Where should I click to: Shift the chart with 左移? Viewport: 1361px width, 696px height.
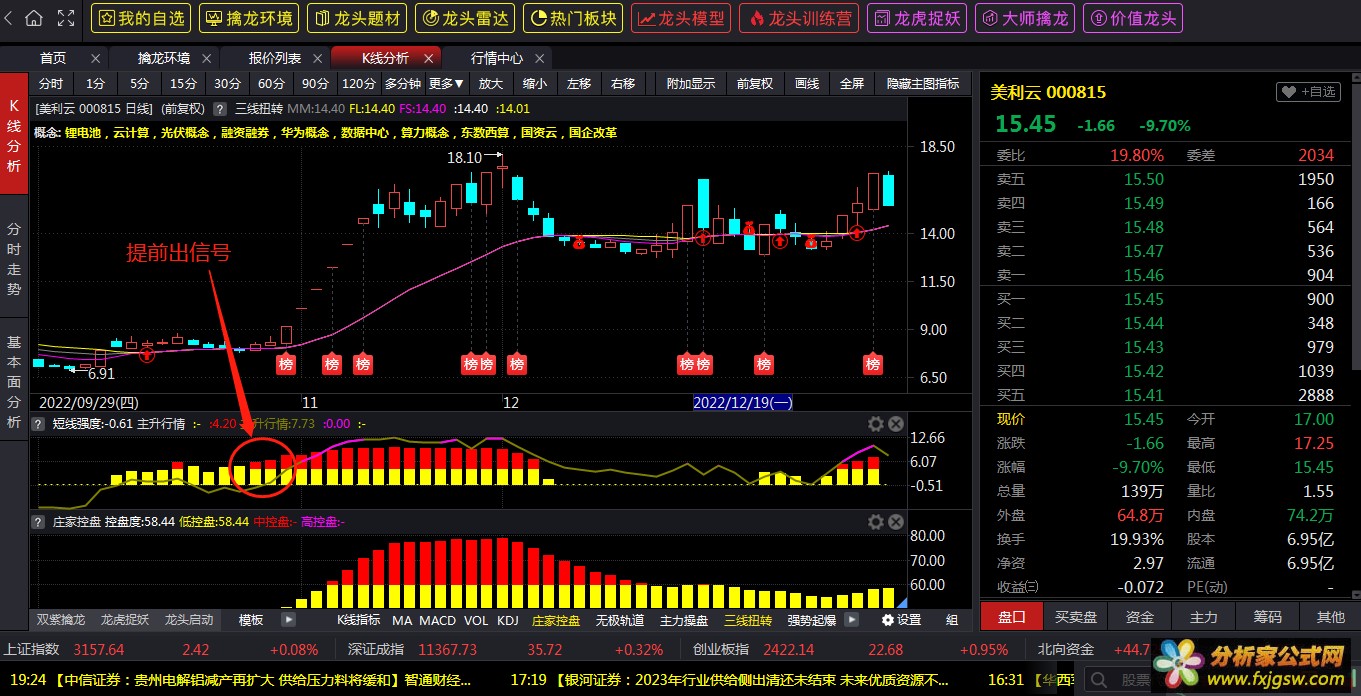[x=578, y=84]
